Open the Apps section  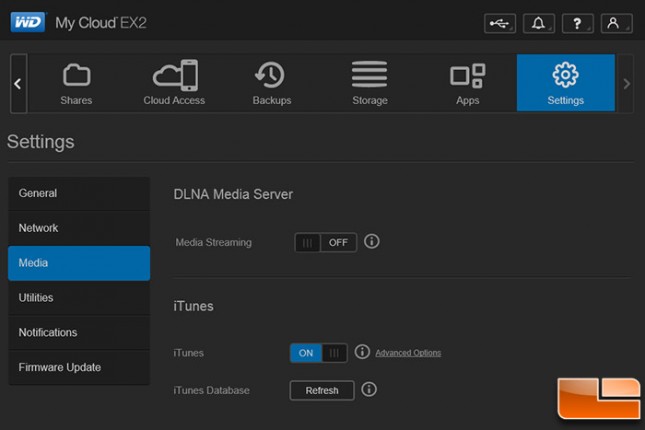(467, 83)
